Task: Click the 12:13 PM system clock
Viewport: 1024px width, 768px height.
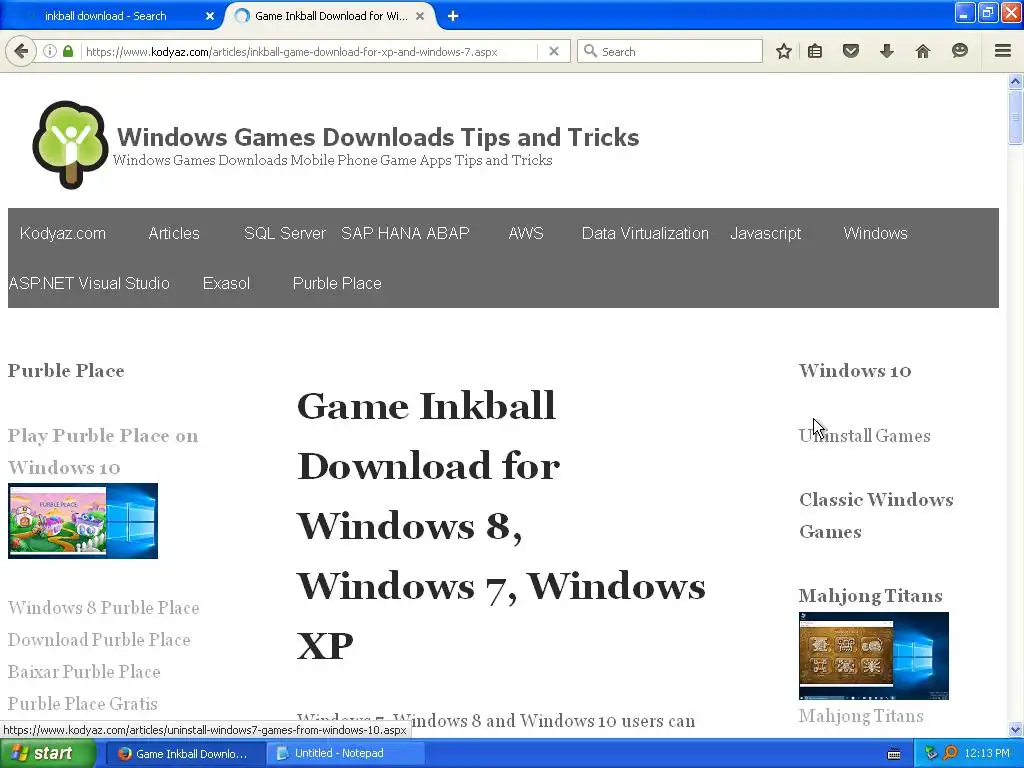Action: coord(987,754)
